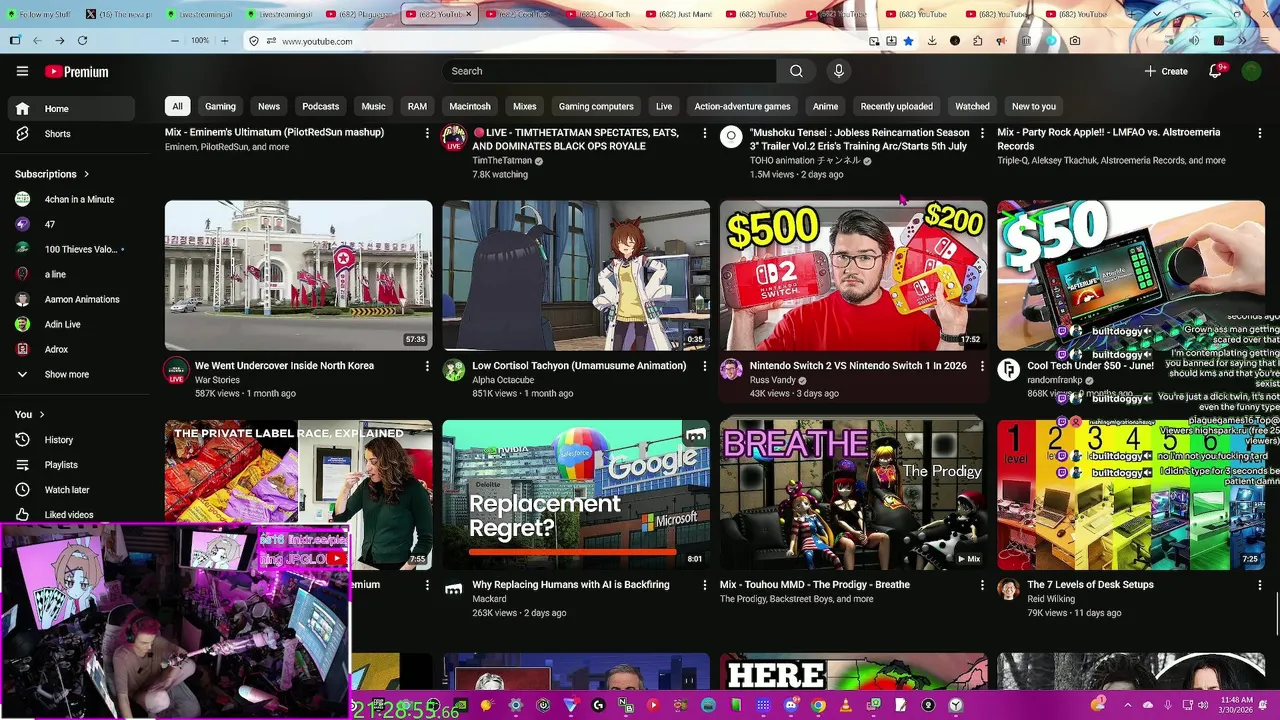Click the YouTube Premium logo
1280x720 pixels.
[76, 72]
